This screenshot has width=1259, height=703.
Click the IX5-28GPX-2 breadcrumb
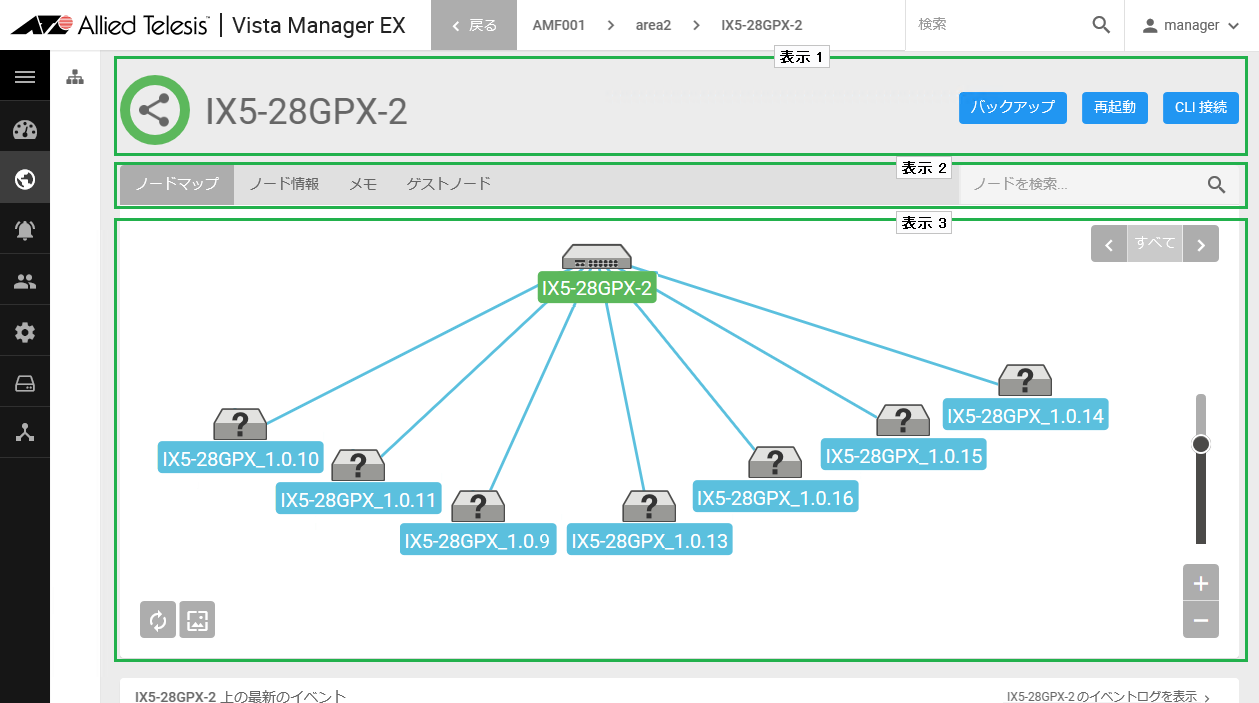(762, 25)
